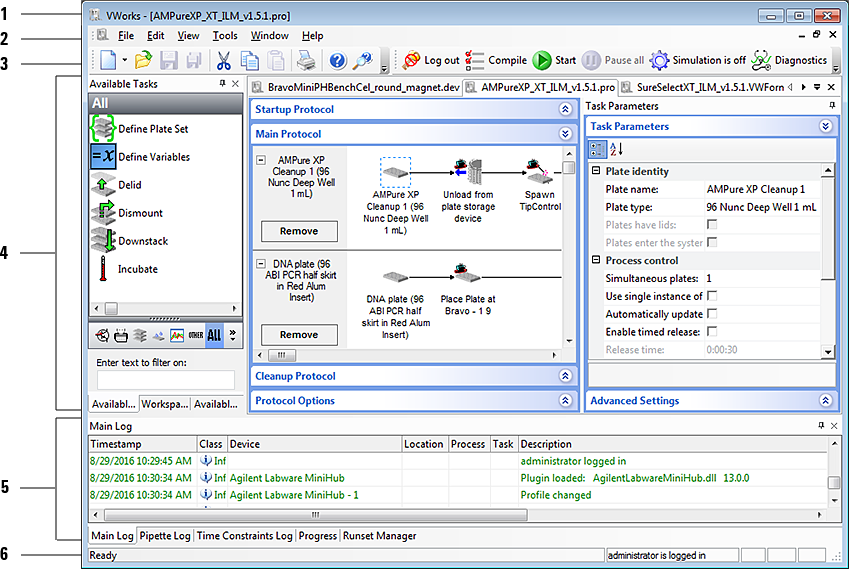
Task: Collapse the Plate identity property group
Action: (596, 171)
